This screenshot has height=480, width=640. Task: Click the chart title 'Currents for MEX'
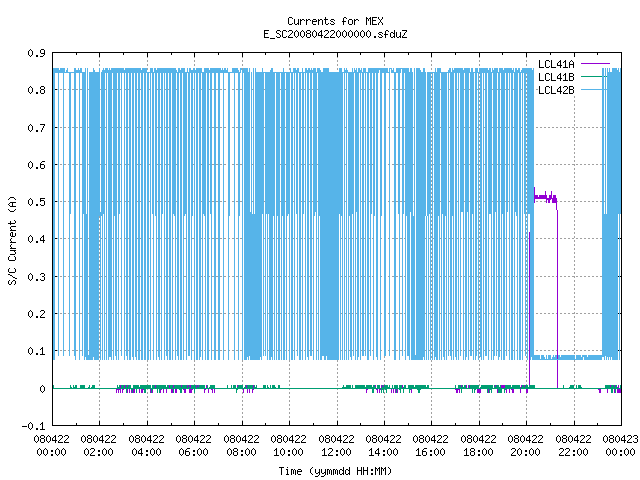tap(335, 21)
